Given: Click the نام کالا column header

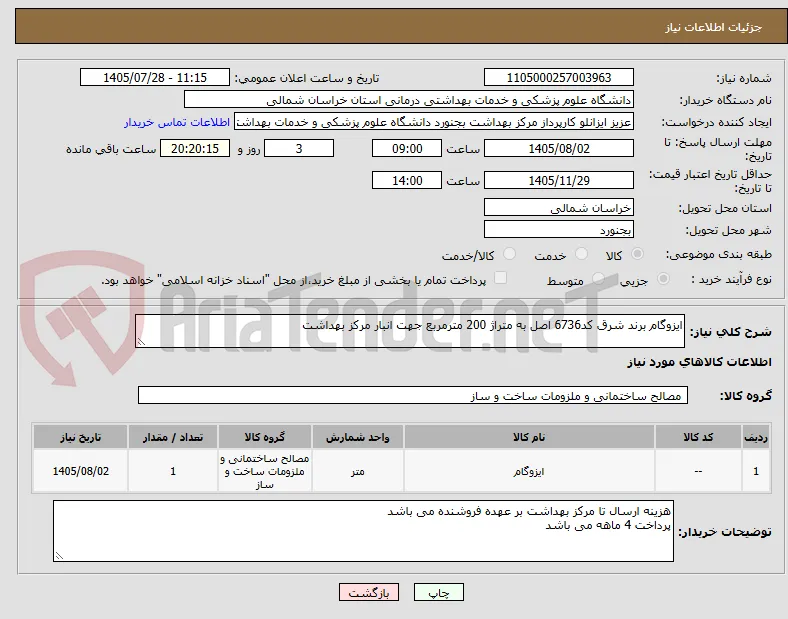Looking at the screenshot, I should pos(529,437).
